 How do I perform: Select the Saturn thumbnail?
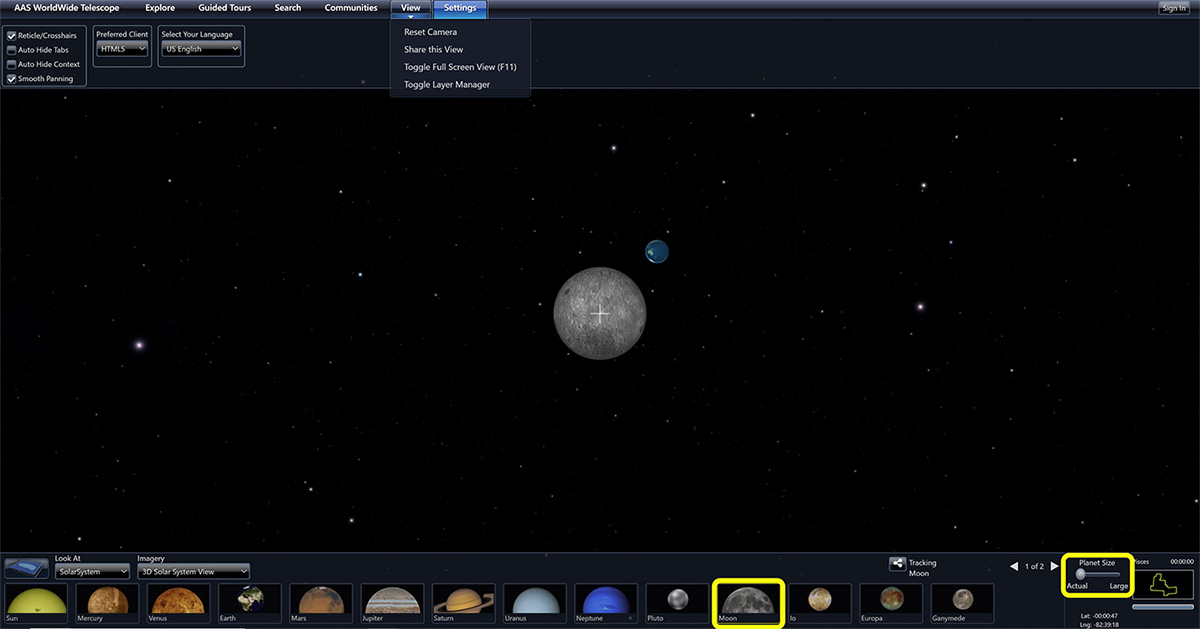tap(462, 604)
